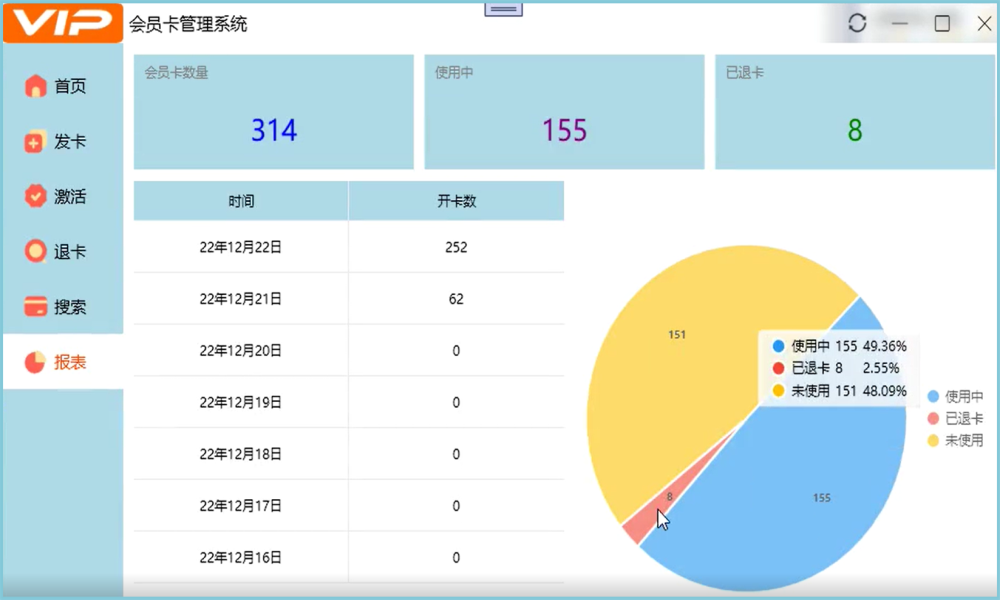1000x600 pixels.
Task: Select the 22年12月20日 date cell
Action: [241, 351]
